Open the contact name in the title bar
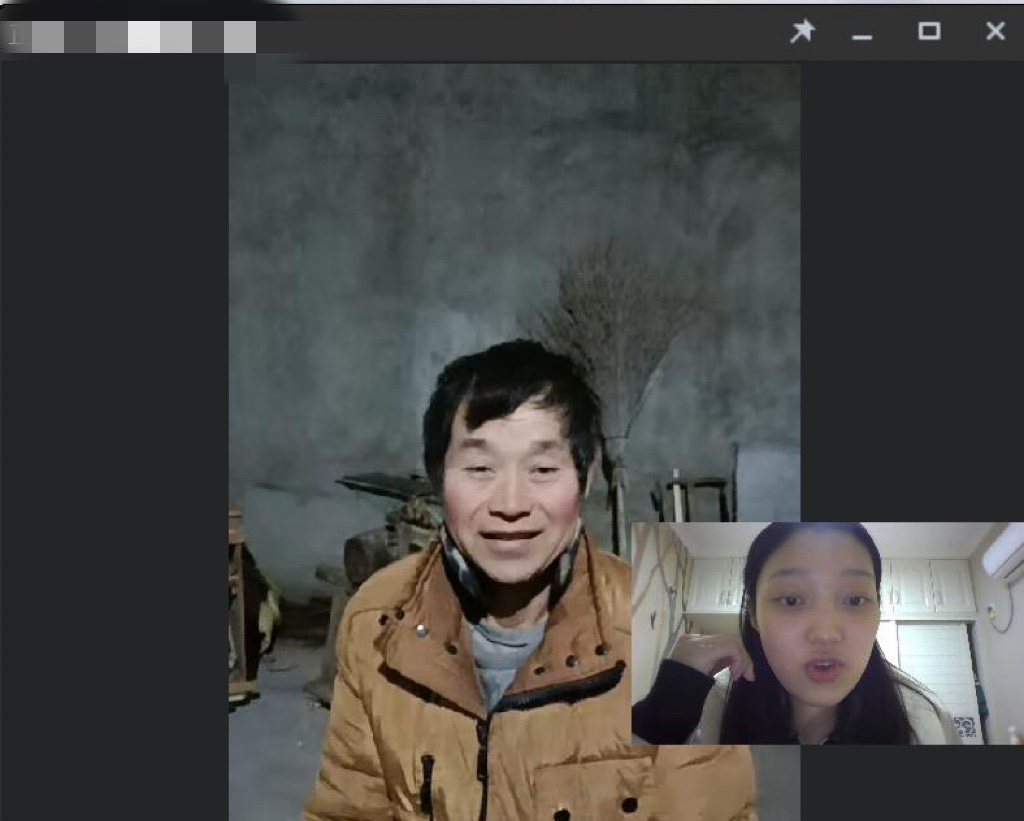The width and height of the screenshot is (1024, 821). pos(130,31)
